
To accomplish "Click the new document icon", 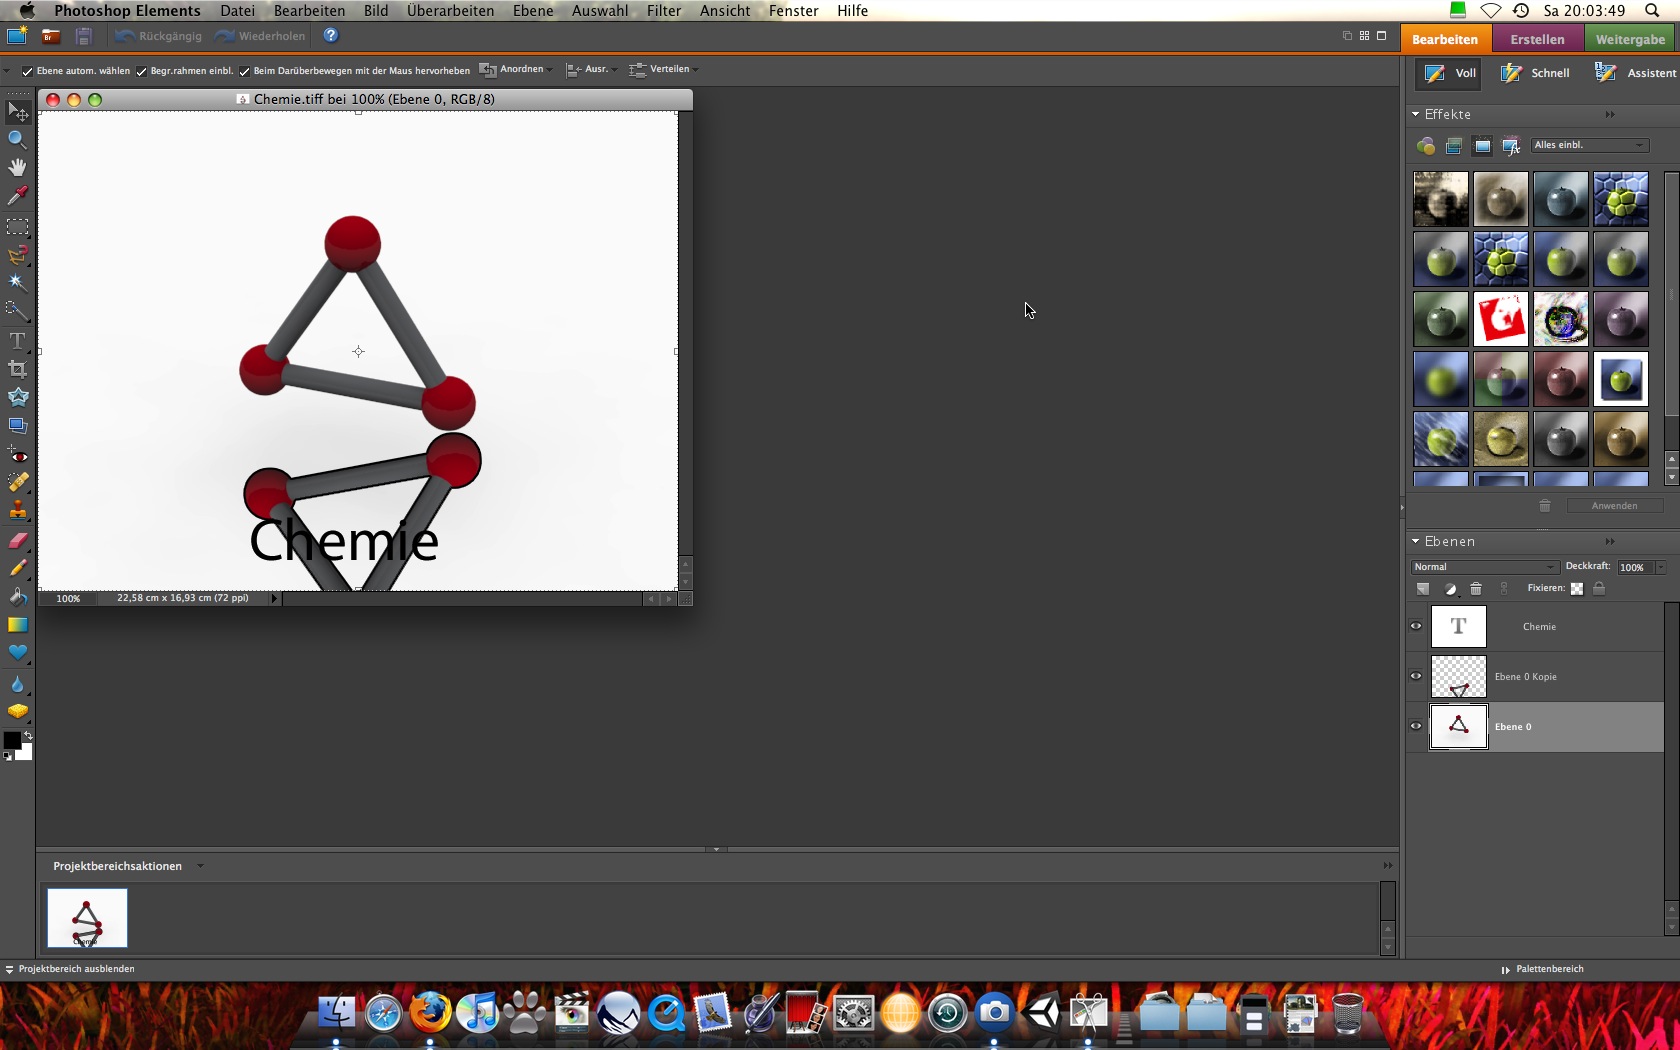I will click(17, 36).
